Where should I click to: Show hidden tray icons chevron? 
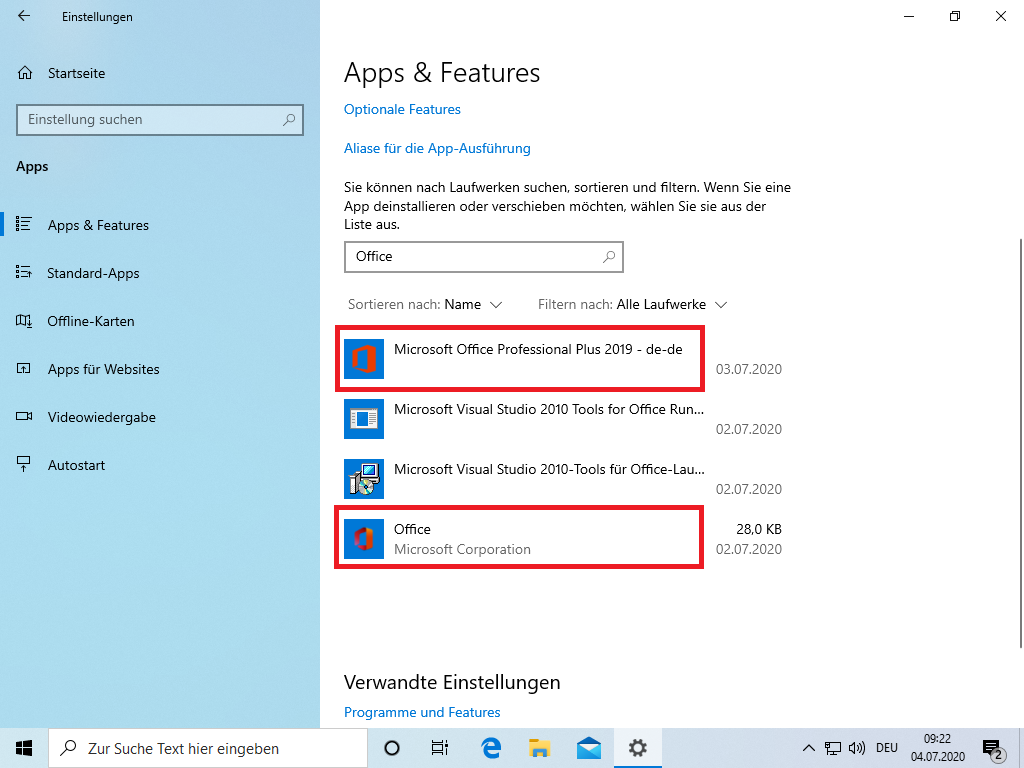coord(808,748)
